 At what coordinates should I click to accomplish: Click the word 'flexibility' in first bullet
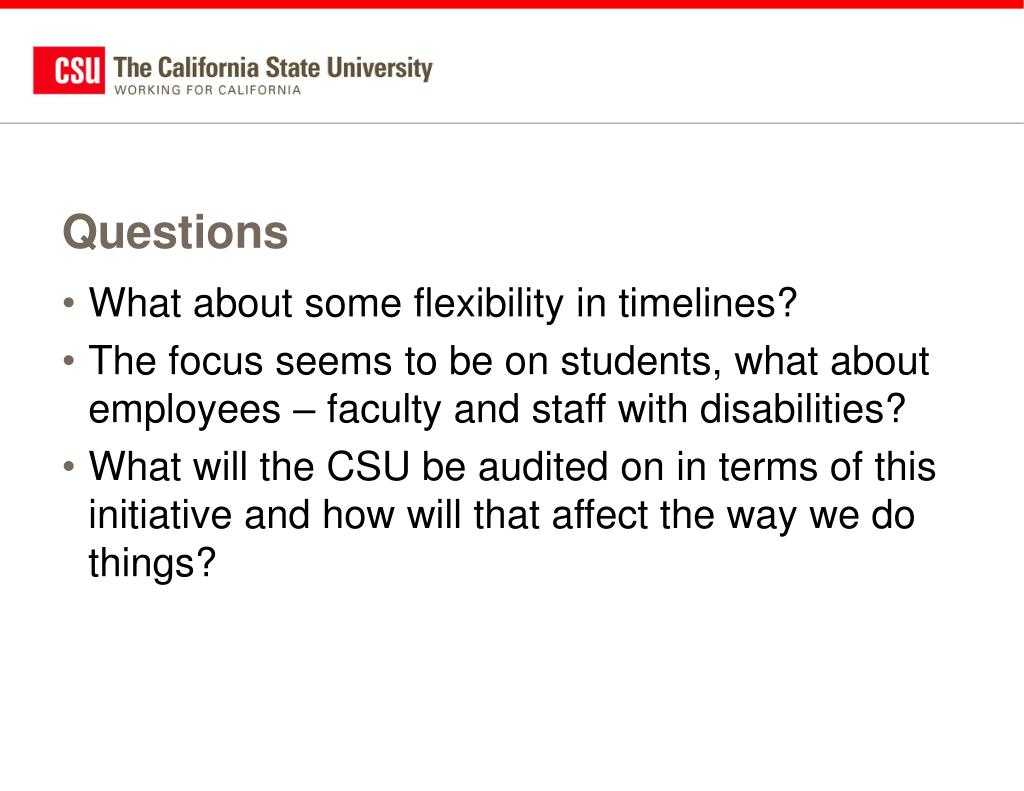pyautogui.click(x=488, y=305)
